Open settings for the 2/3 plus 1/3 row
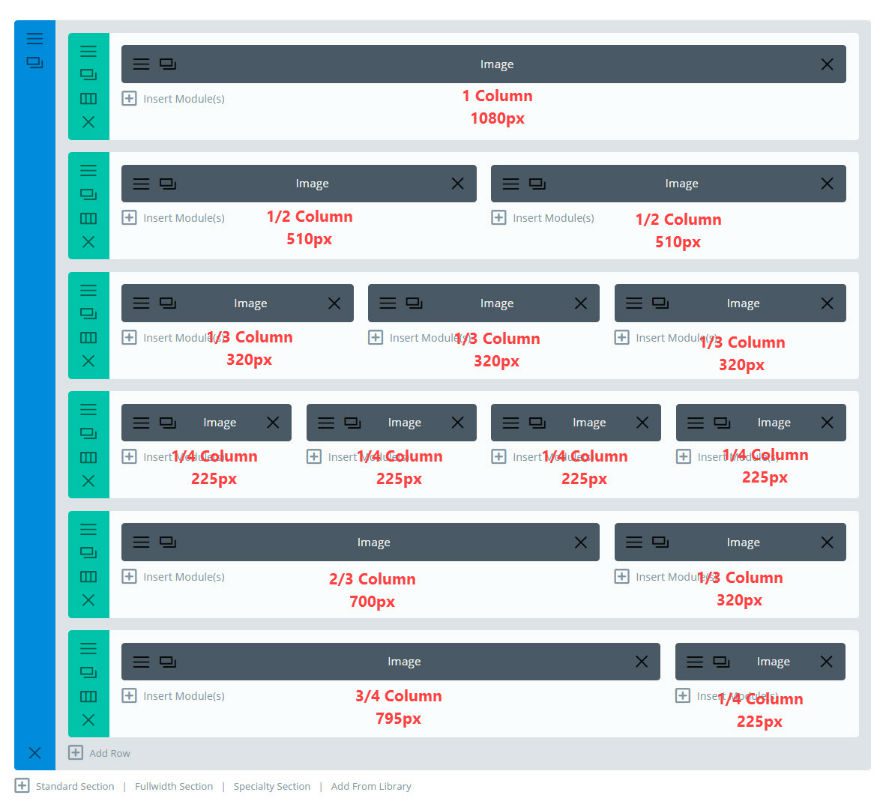Viewport: 880px width, 804px height. coord(88,529)
